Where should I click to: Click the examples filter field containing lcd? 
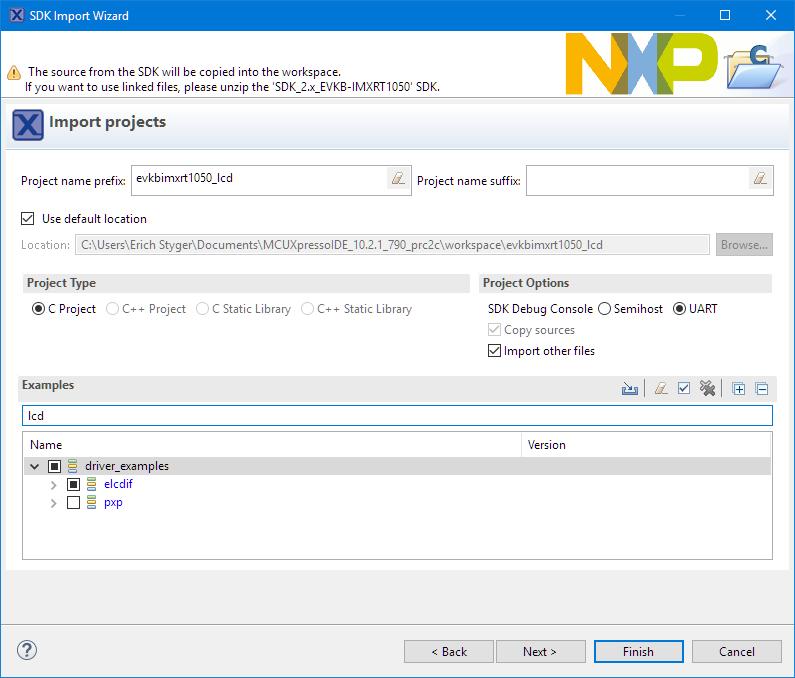pos(397,415)
